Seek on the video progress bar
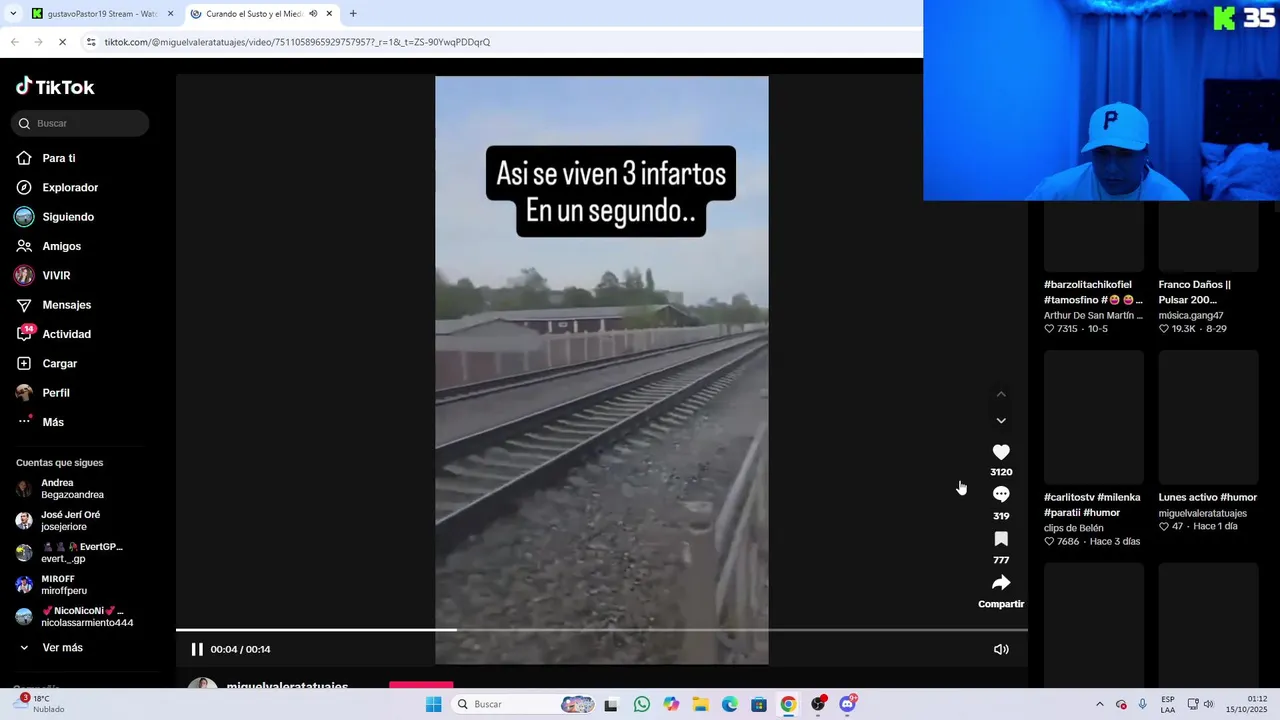Screen dimensions: 1280x720 tap(601, 630)
